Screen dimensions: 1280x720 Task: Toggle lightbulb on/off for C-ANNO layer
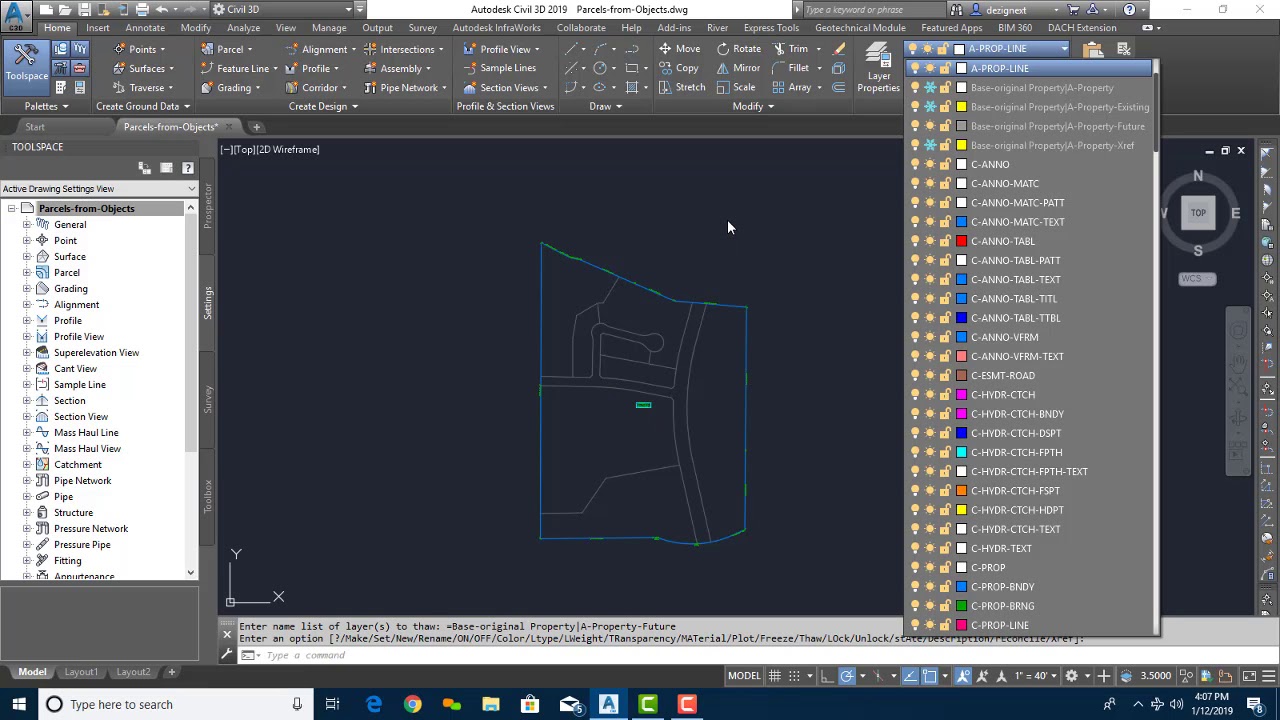(x=915, y=165)
